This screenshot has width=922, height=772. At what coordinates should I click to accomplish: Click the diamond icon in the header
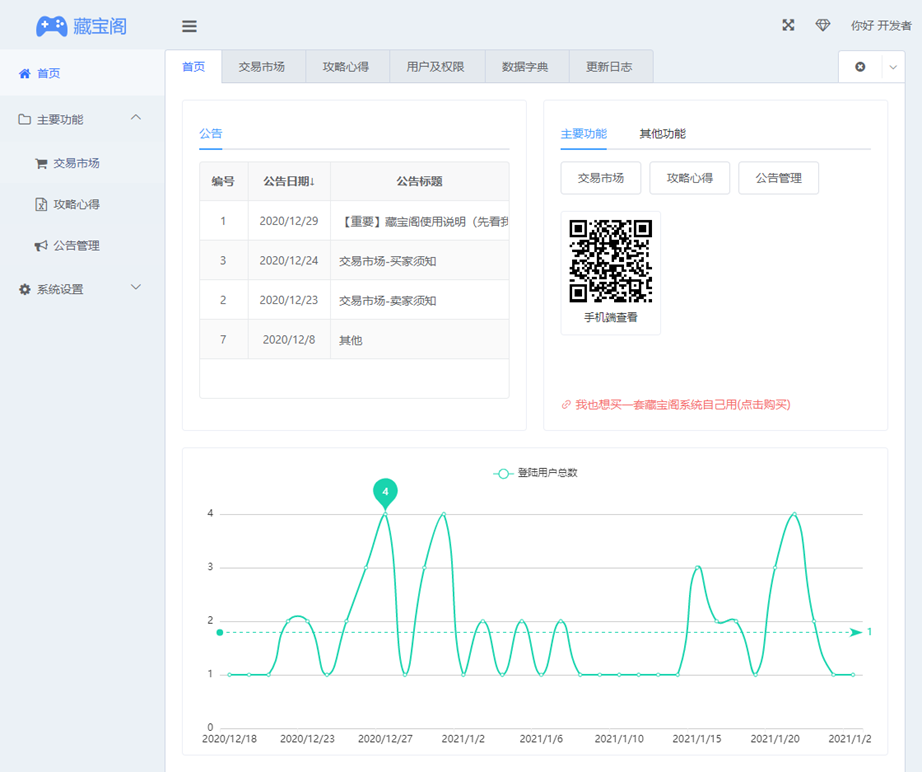click(823, 25)
